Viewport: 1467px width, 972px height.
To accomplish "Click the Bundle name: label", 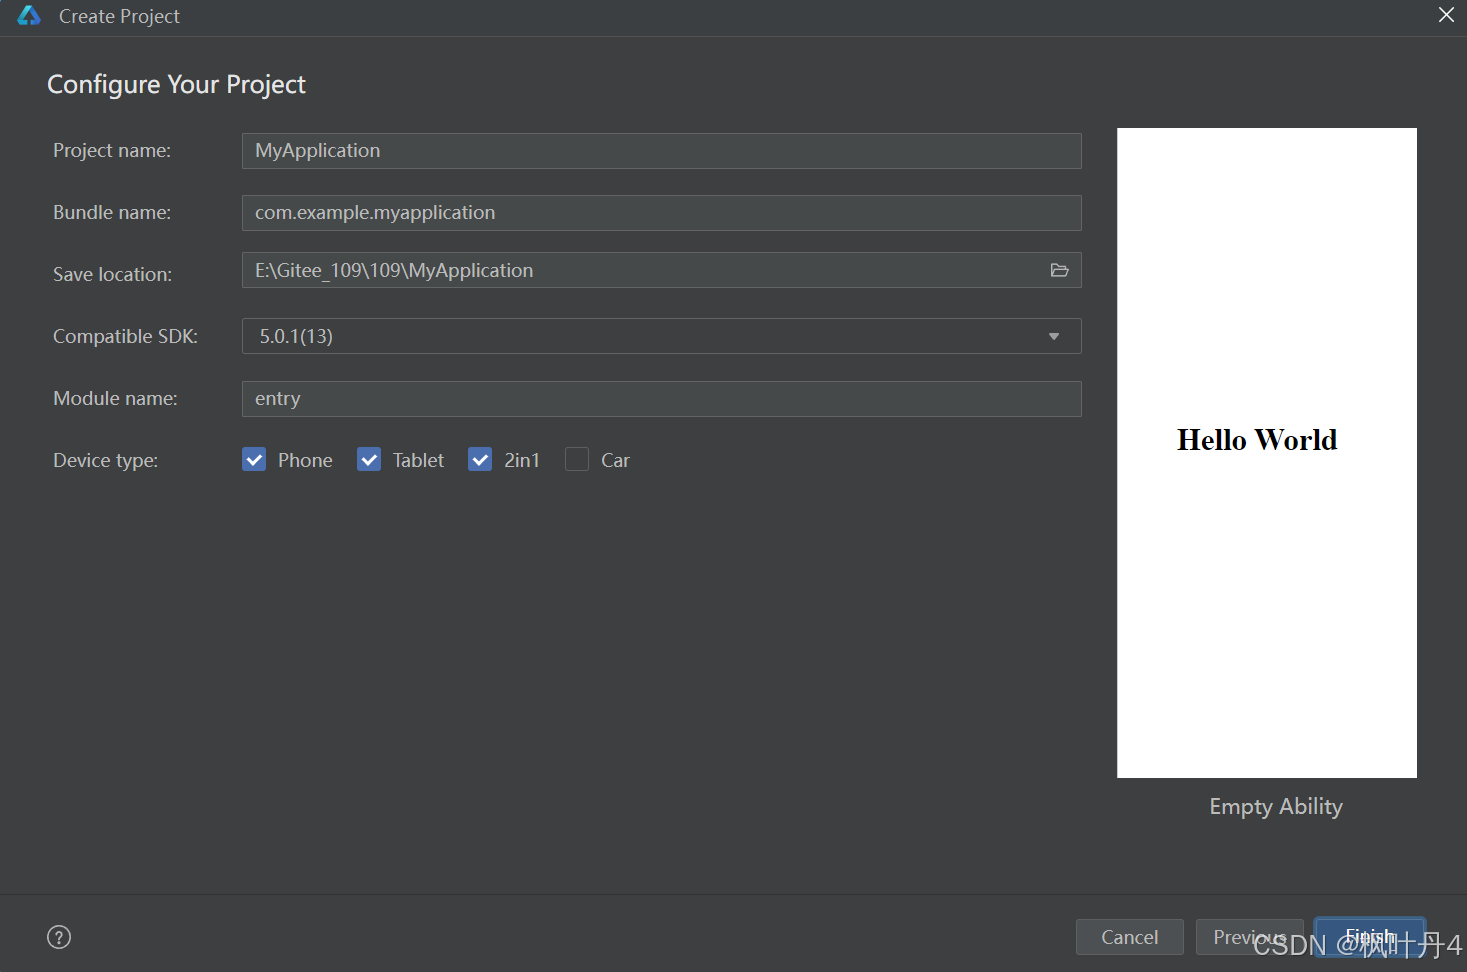I will pyautogui.click(x=112, y=212).
